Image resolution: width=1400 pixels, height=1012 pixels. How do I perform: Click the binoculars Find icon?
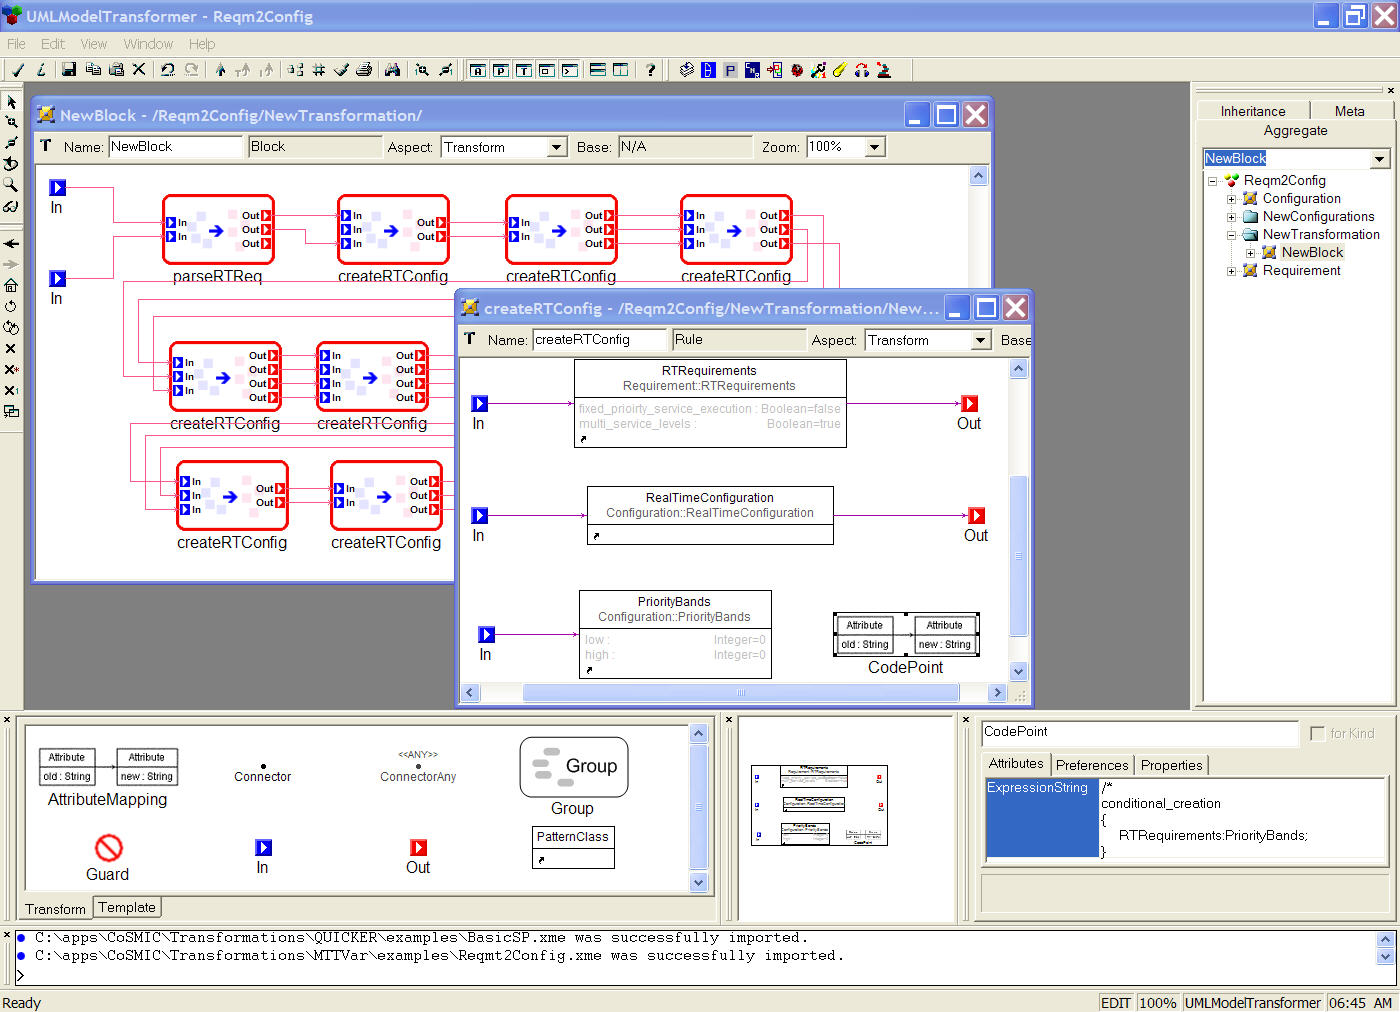(x=392, y=70)
